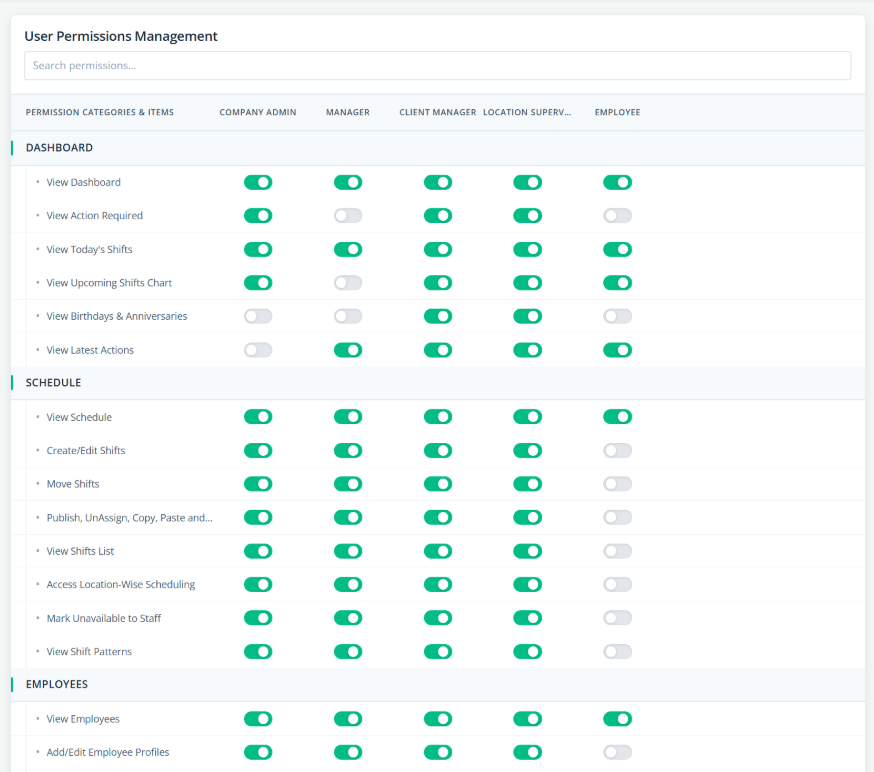
Task: Click the Company Admin column header
Action: (x=258, y=113)
